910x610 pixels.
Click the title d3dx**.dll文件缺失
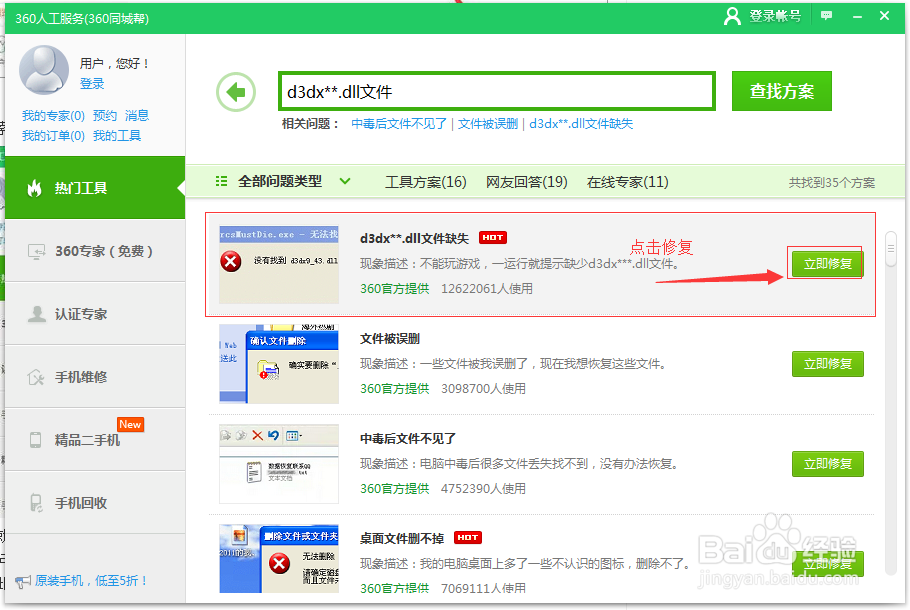[414, 239]
